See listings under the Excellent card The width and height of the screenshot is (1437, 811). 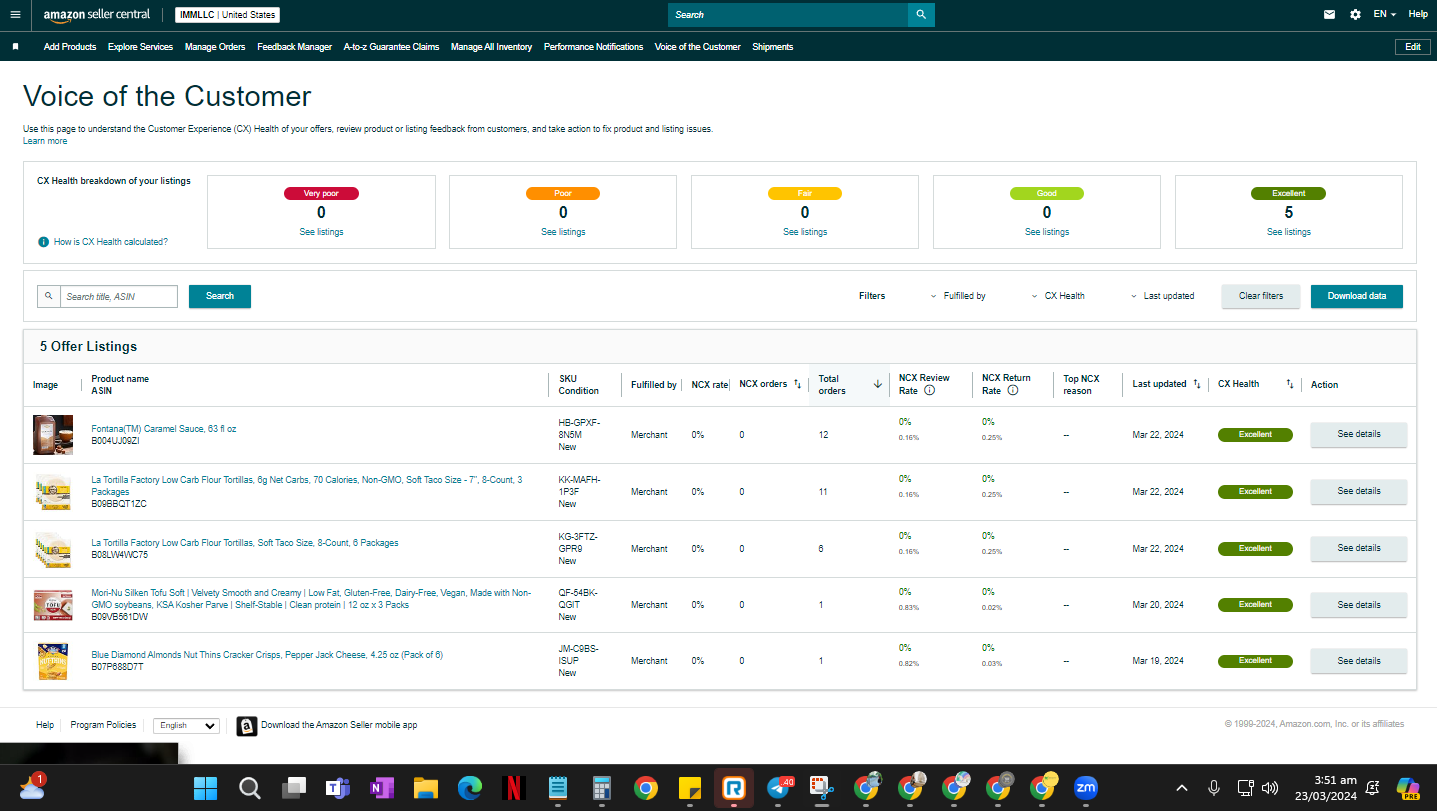click(x=1289, y=232)
